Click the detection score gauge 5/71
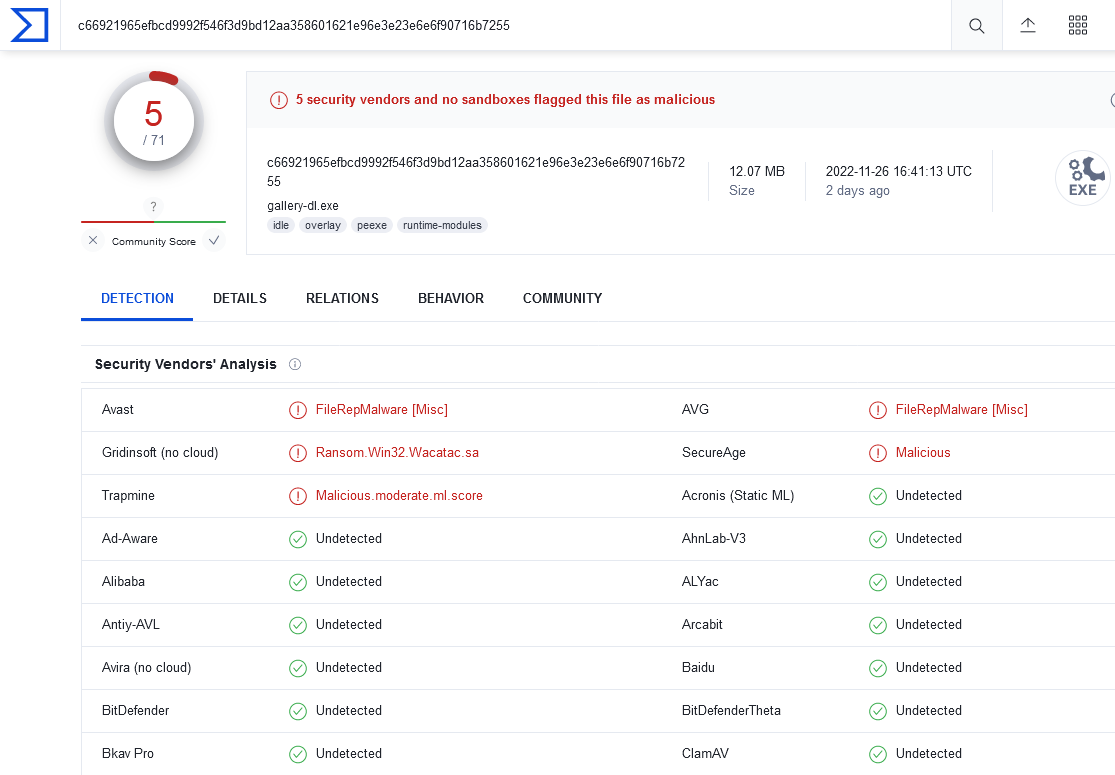 (154, 121)
